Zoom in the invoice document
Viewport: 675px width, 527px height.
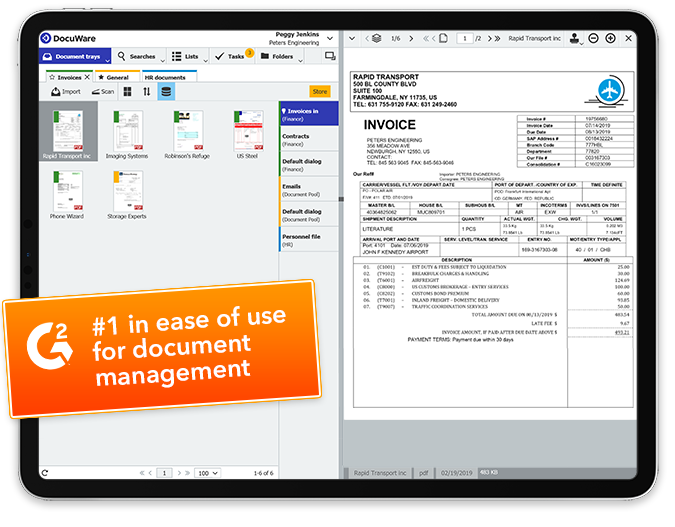pyautogui.click(x=610, y=38)
